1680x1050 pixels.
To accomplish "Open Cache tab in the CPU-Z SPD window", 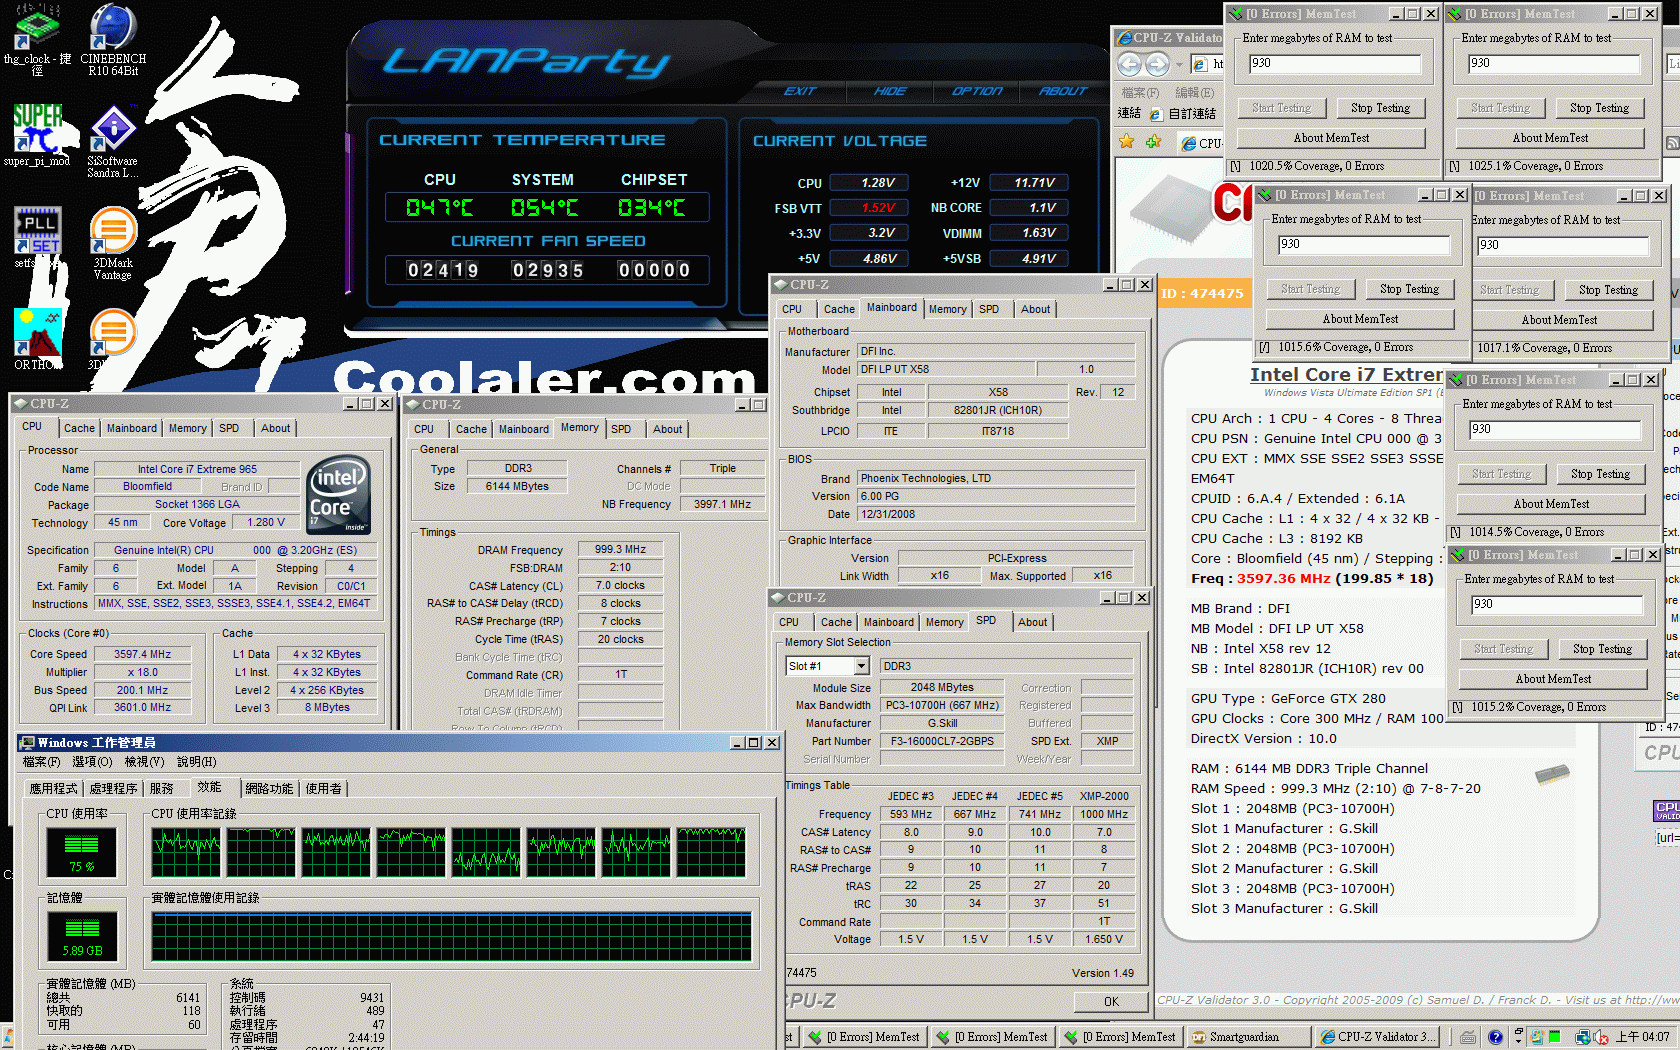I will pyautogui.click(x=836, y=622).
